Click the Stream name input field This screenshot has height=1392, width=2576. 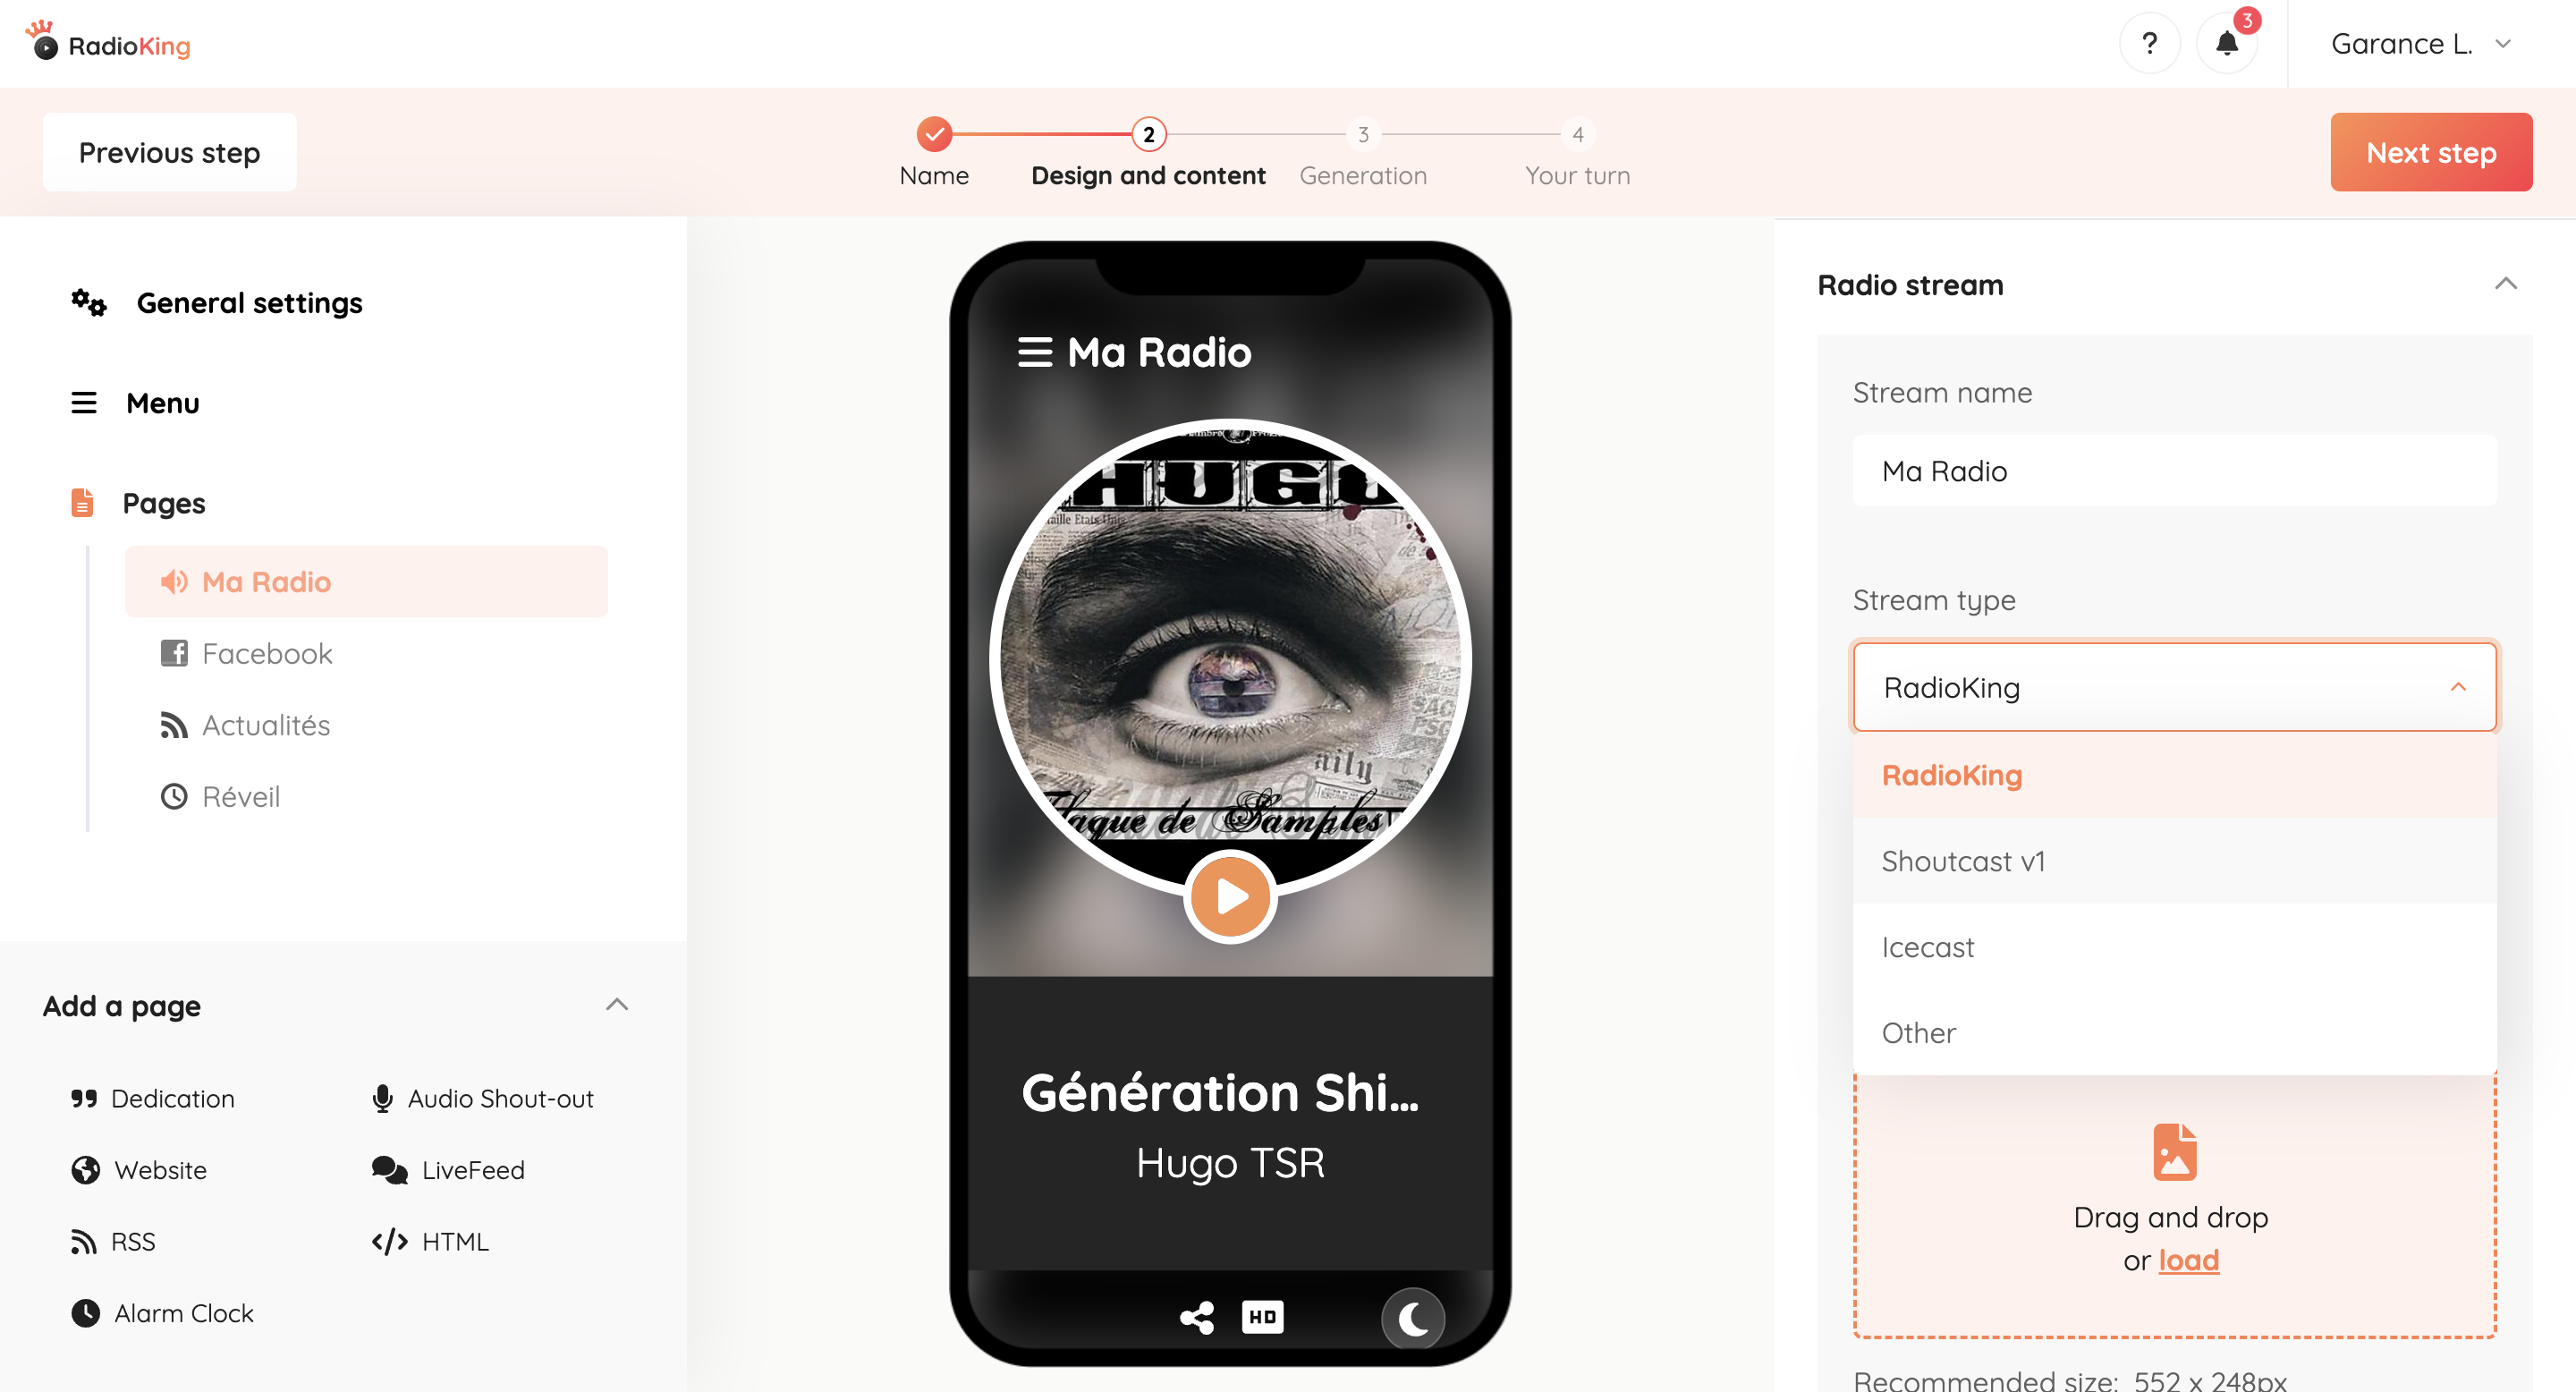point(2174,470)
